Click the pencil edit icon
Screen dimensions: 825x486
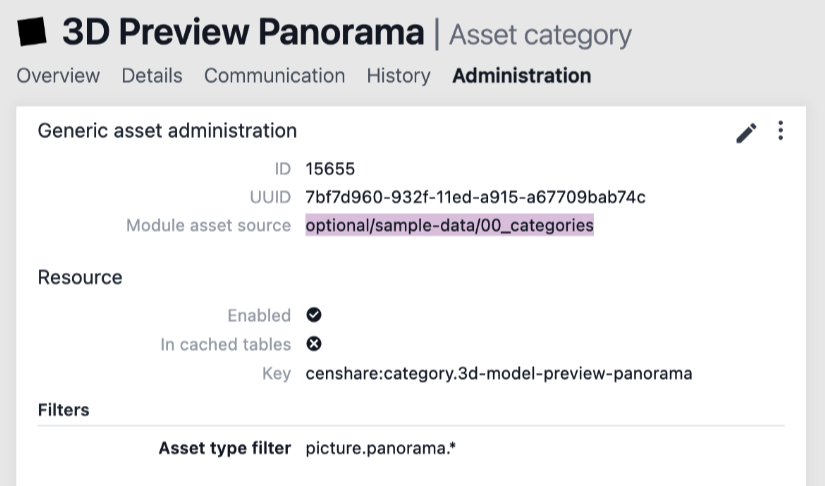click(x=746, y=134)
